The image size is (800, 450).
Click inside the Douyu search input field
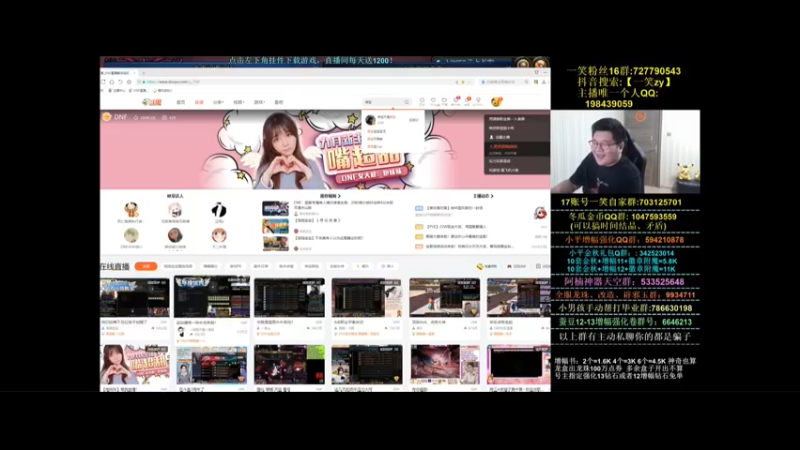pyautogui.click(x=383, y=102)
